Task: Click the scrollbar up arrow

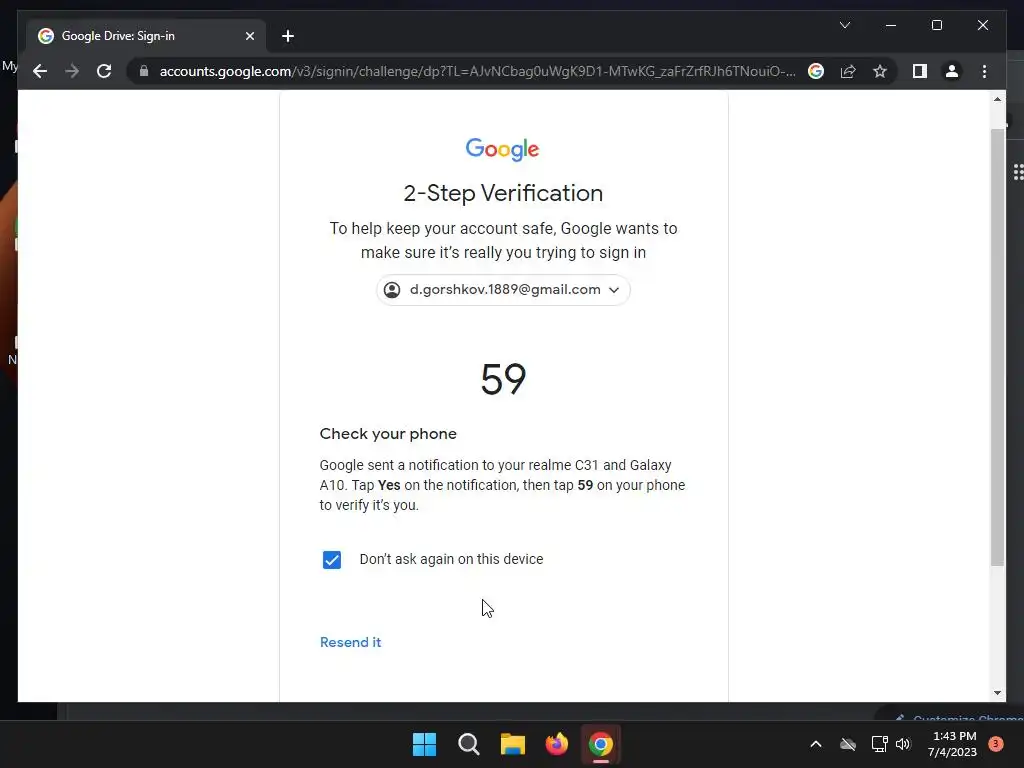Action: [x=997, y=100]
